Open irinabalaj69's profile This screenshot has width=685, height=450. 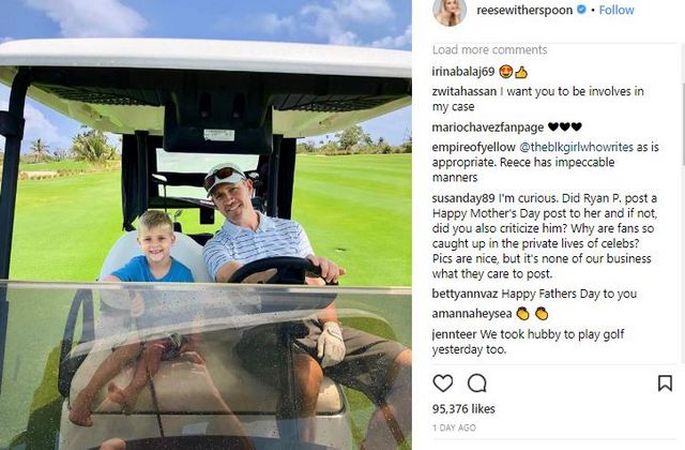[463, 71]
